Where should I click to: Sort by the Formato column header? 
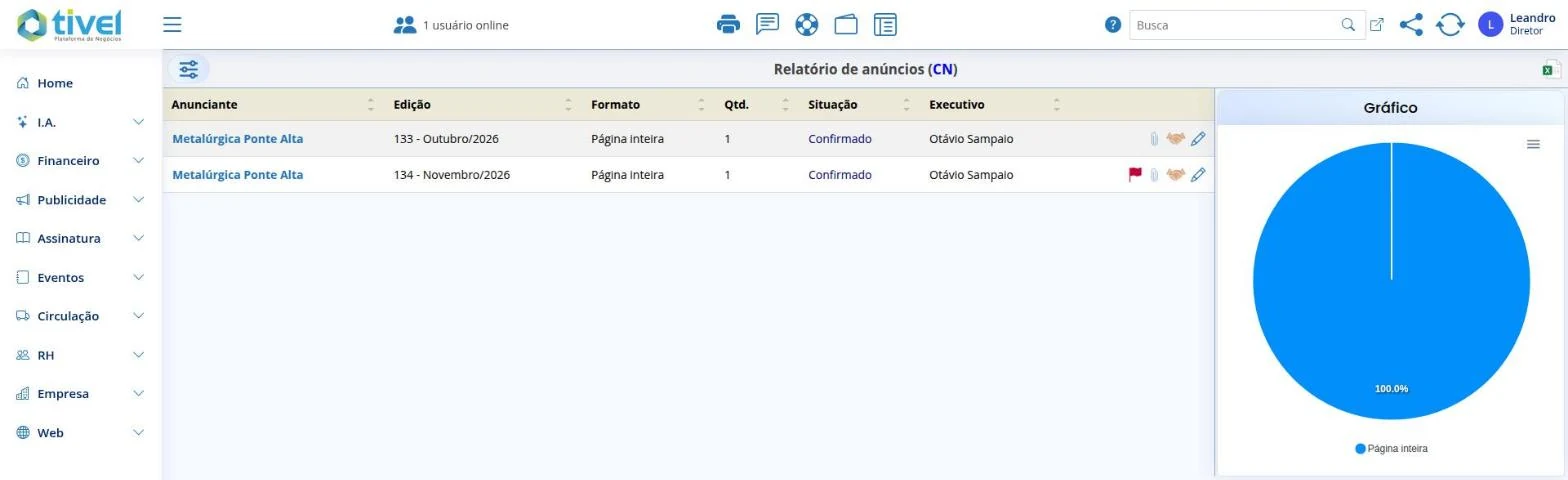tap(648, 104)
